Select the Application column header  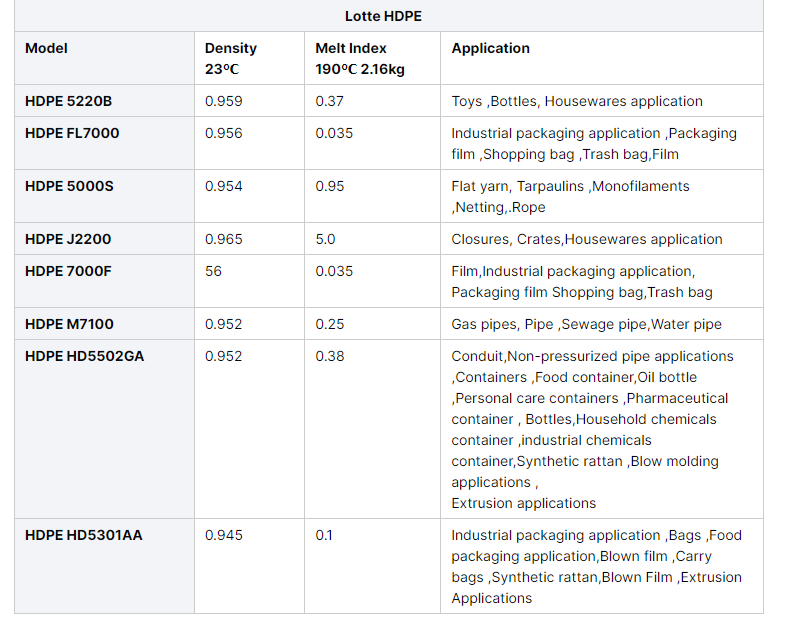click(x=490, y=48)
